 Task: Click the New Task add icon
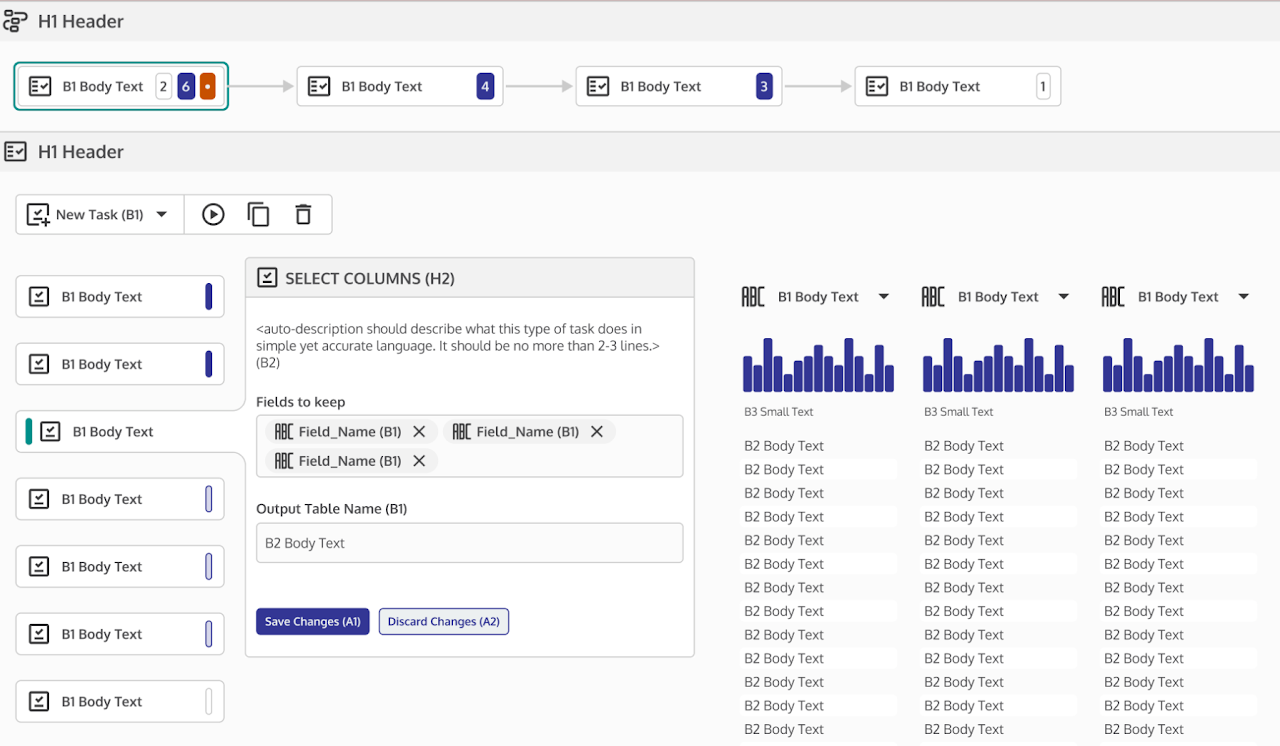pyautogui.click(x=38, y=214)
